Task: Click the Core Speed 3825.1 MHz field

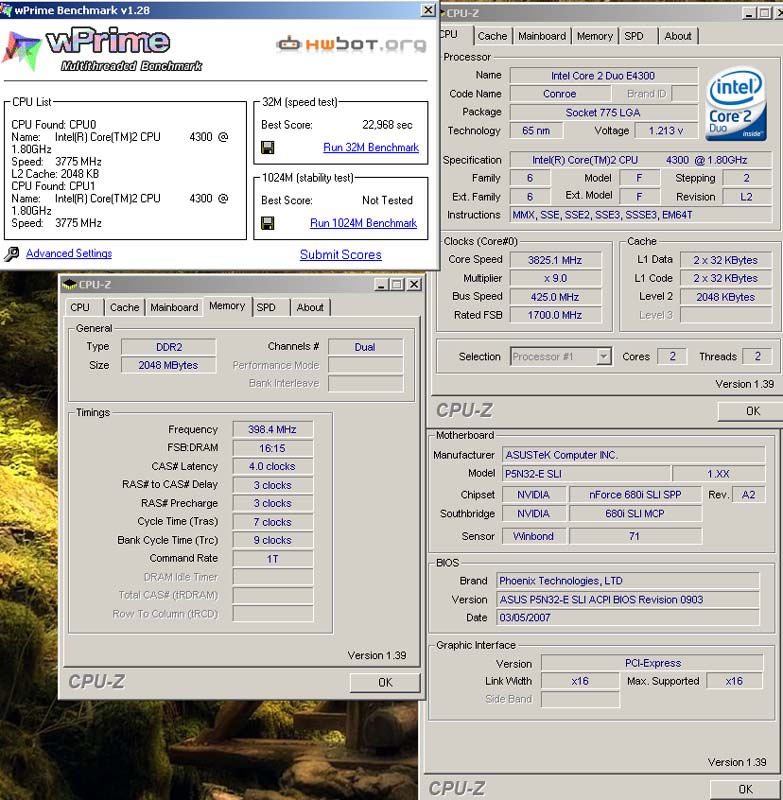Action: (x=555, y=260)
